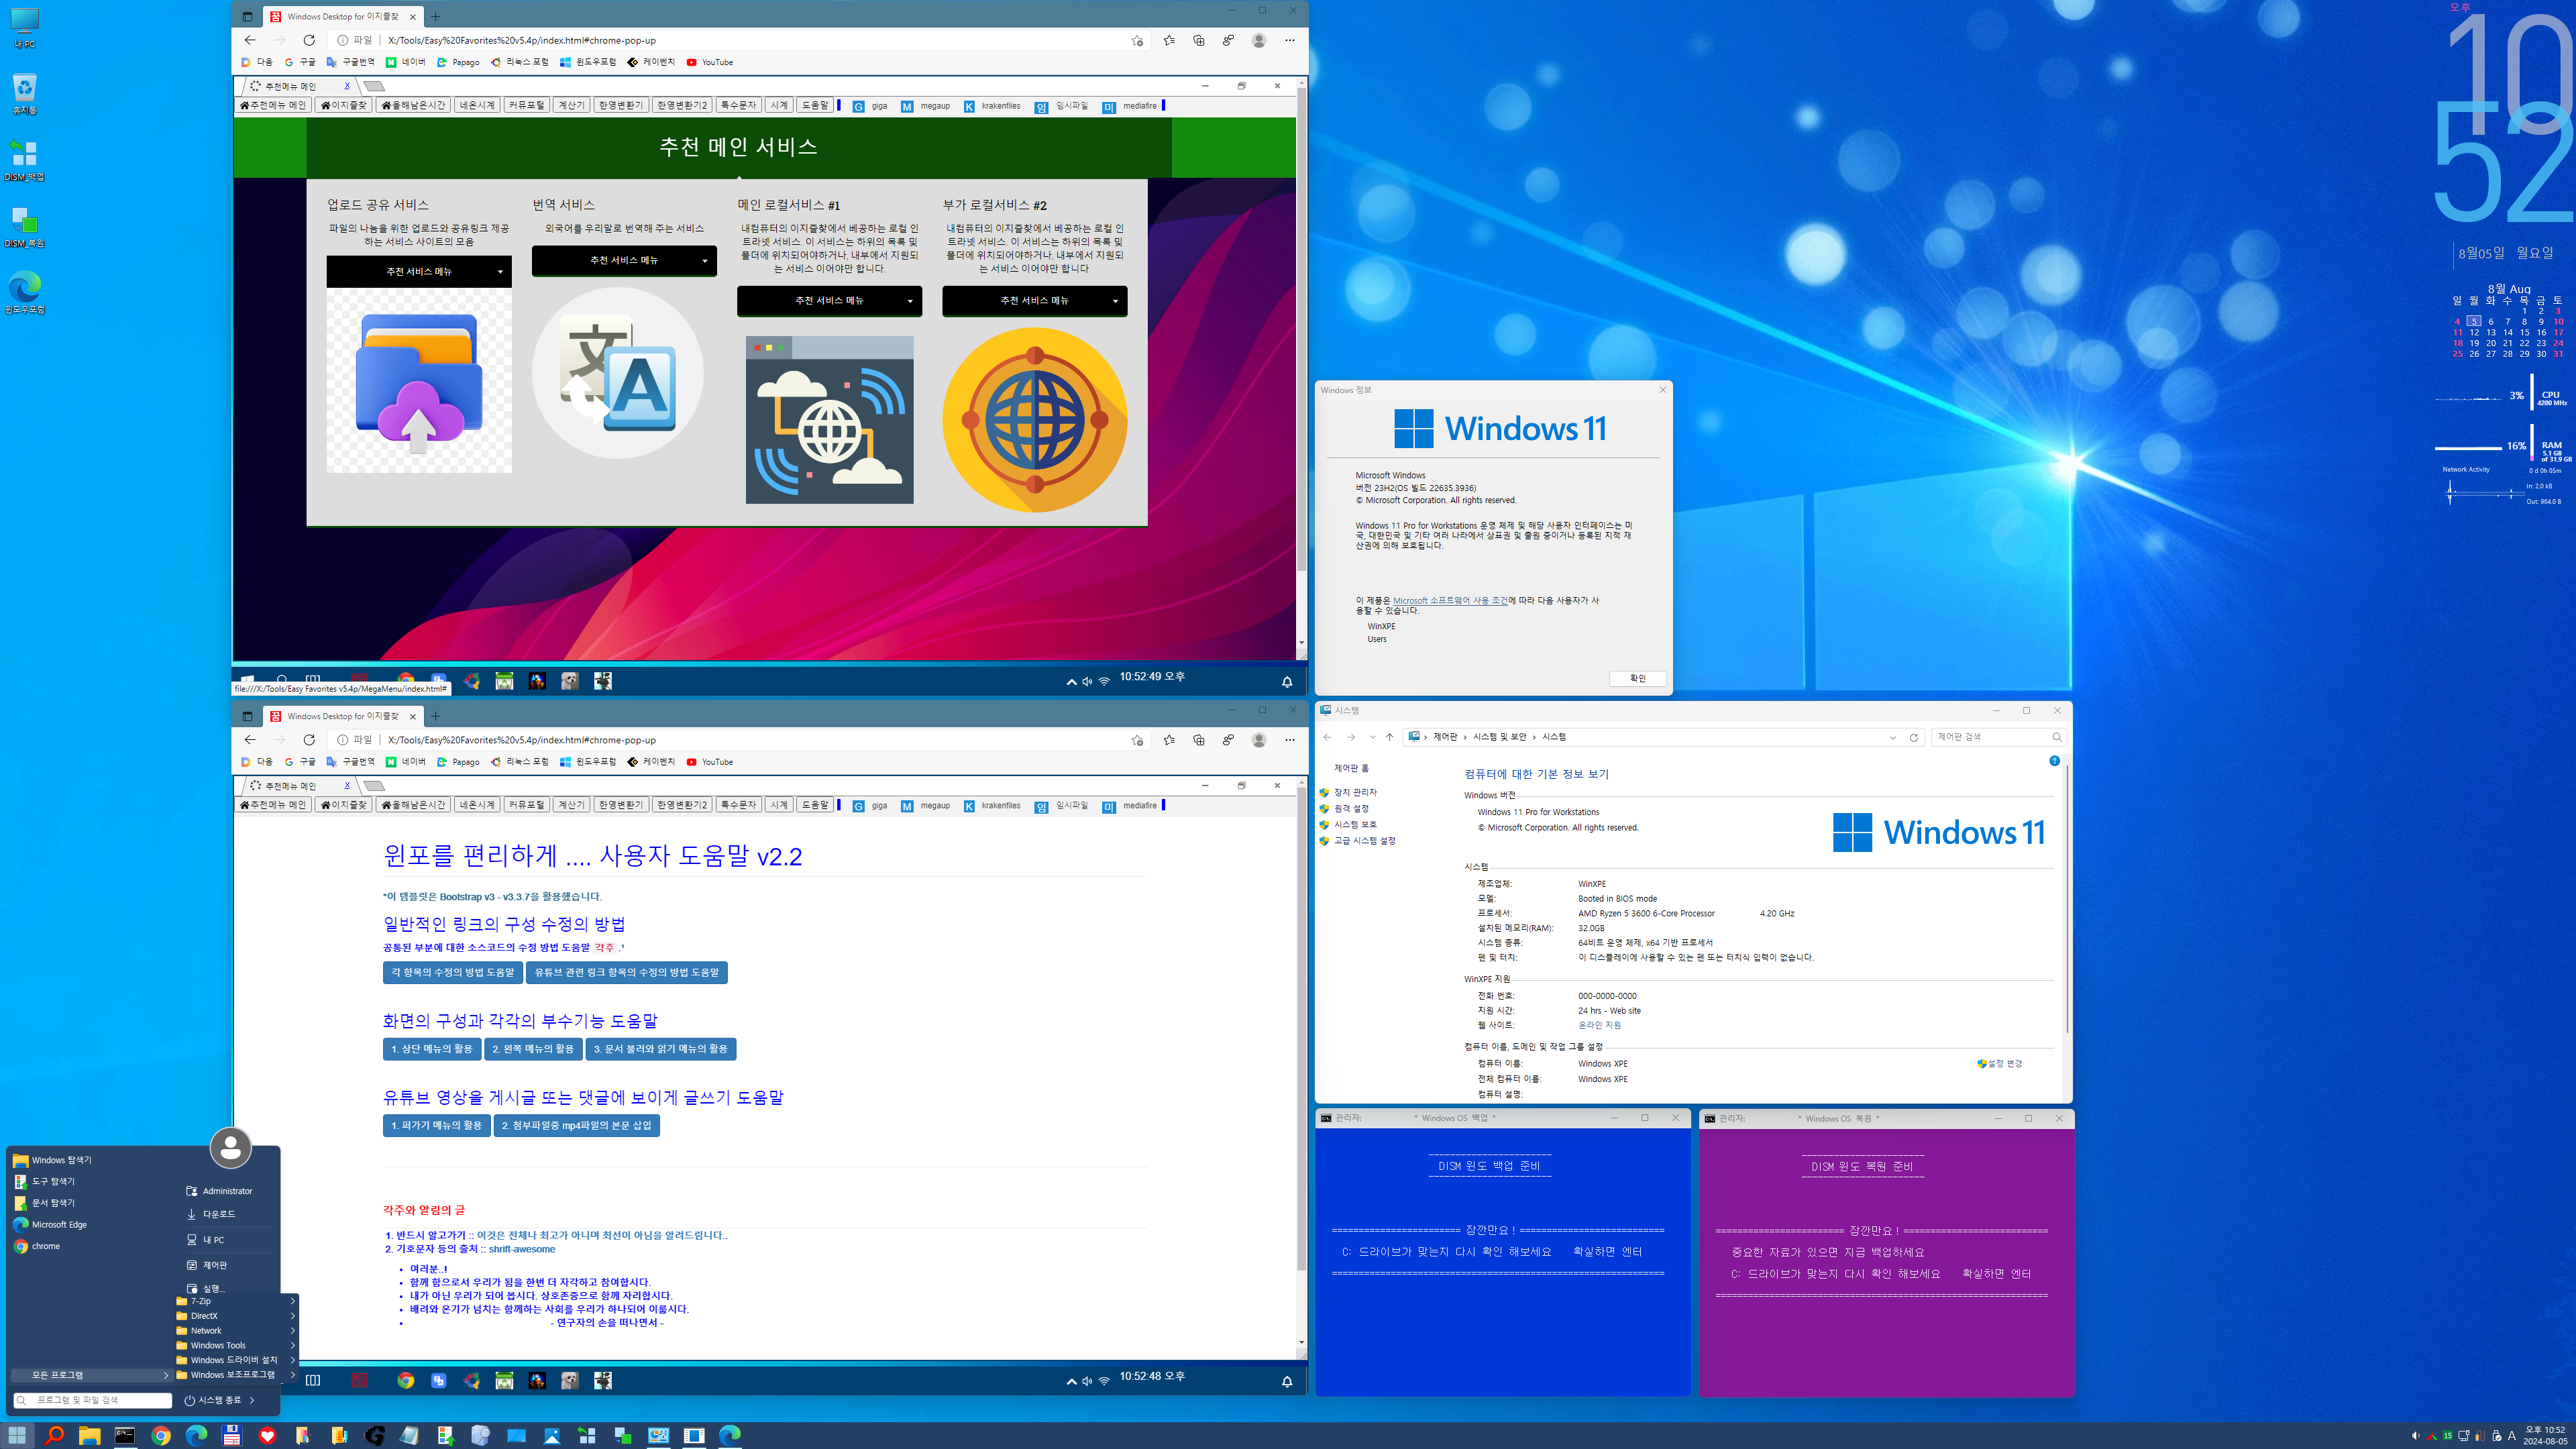Open the 내 PC desktop icon

point(24,27)
